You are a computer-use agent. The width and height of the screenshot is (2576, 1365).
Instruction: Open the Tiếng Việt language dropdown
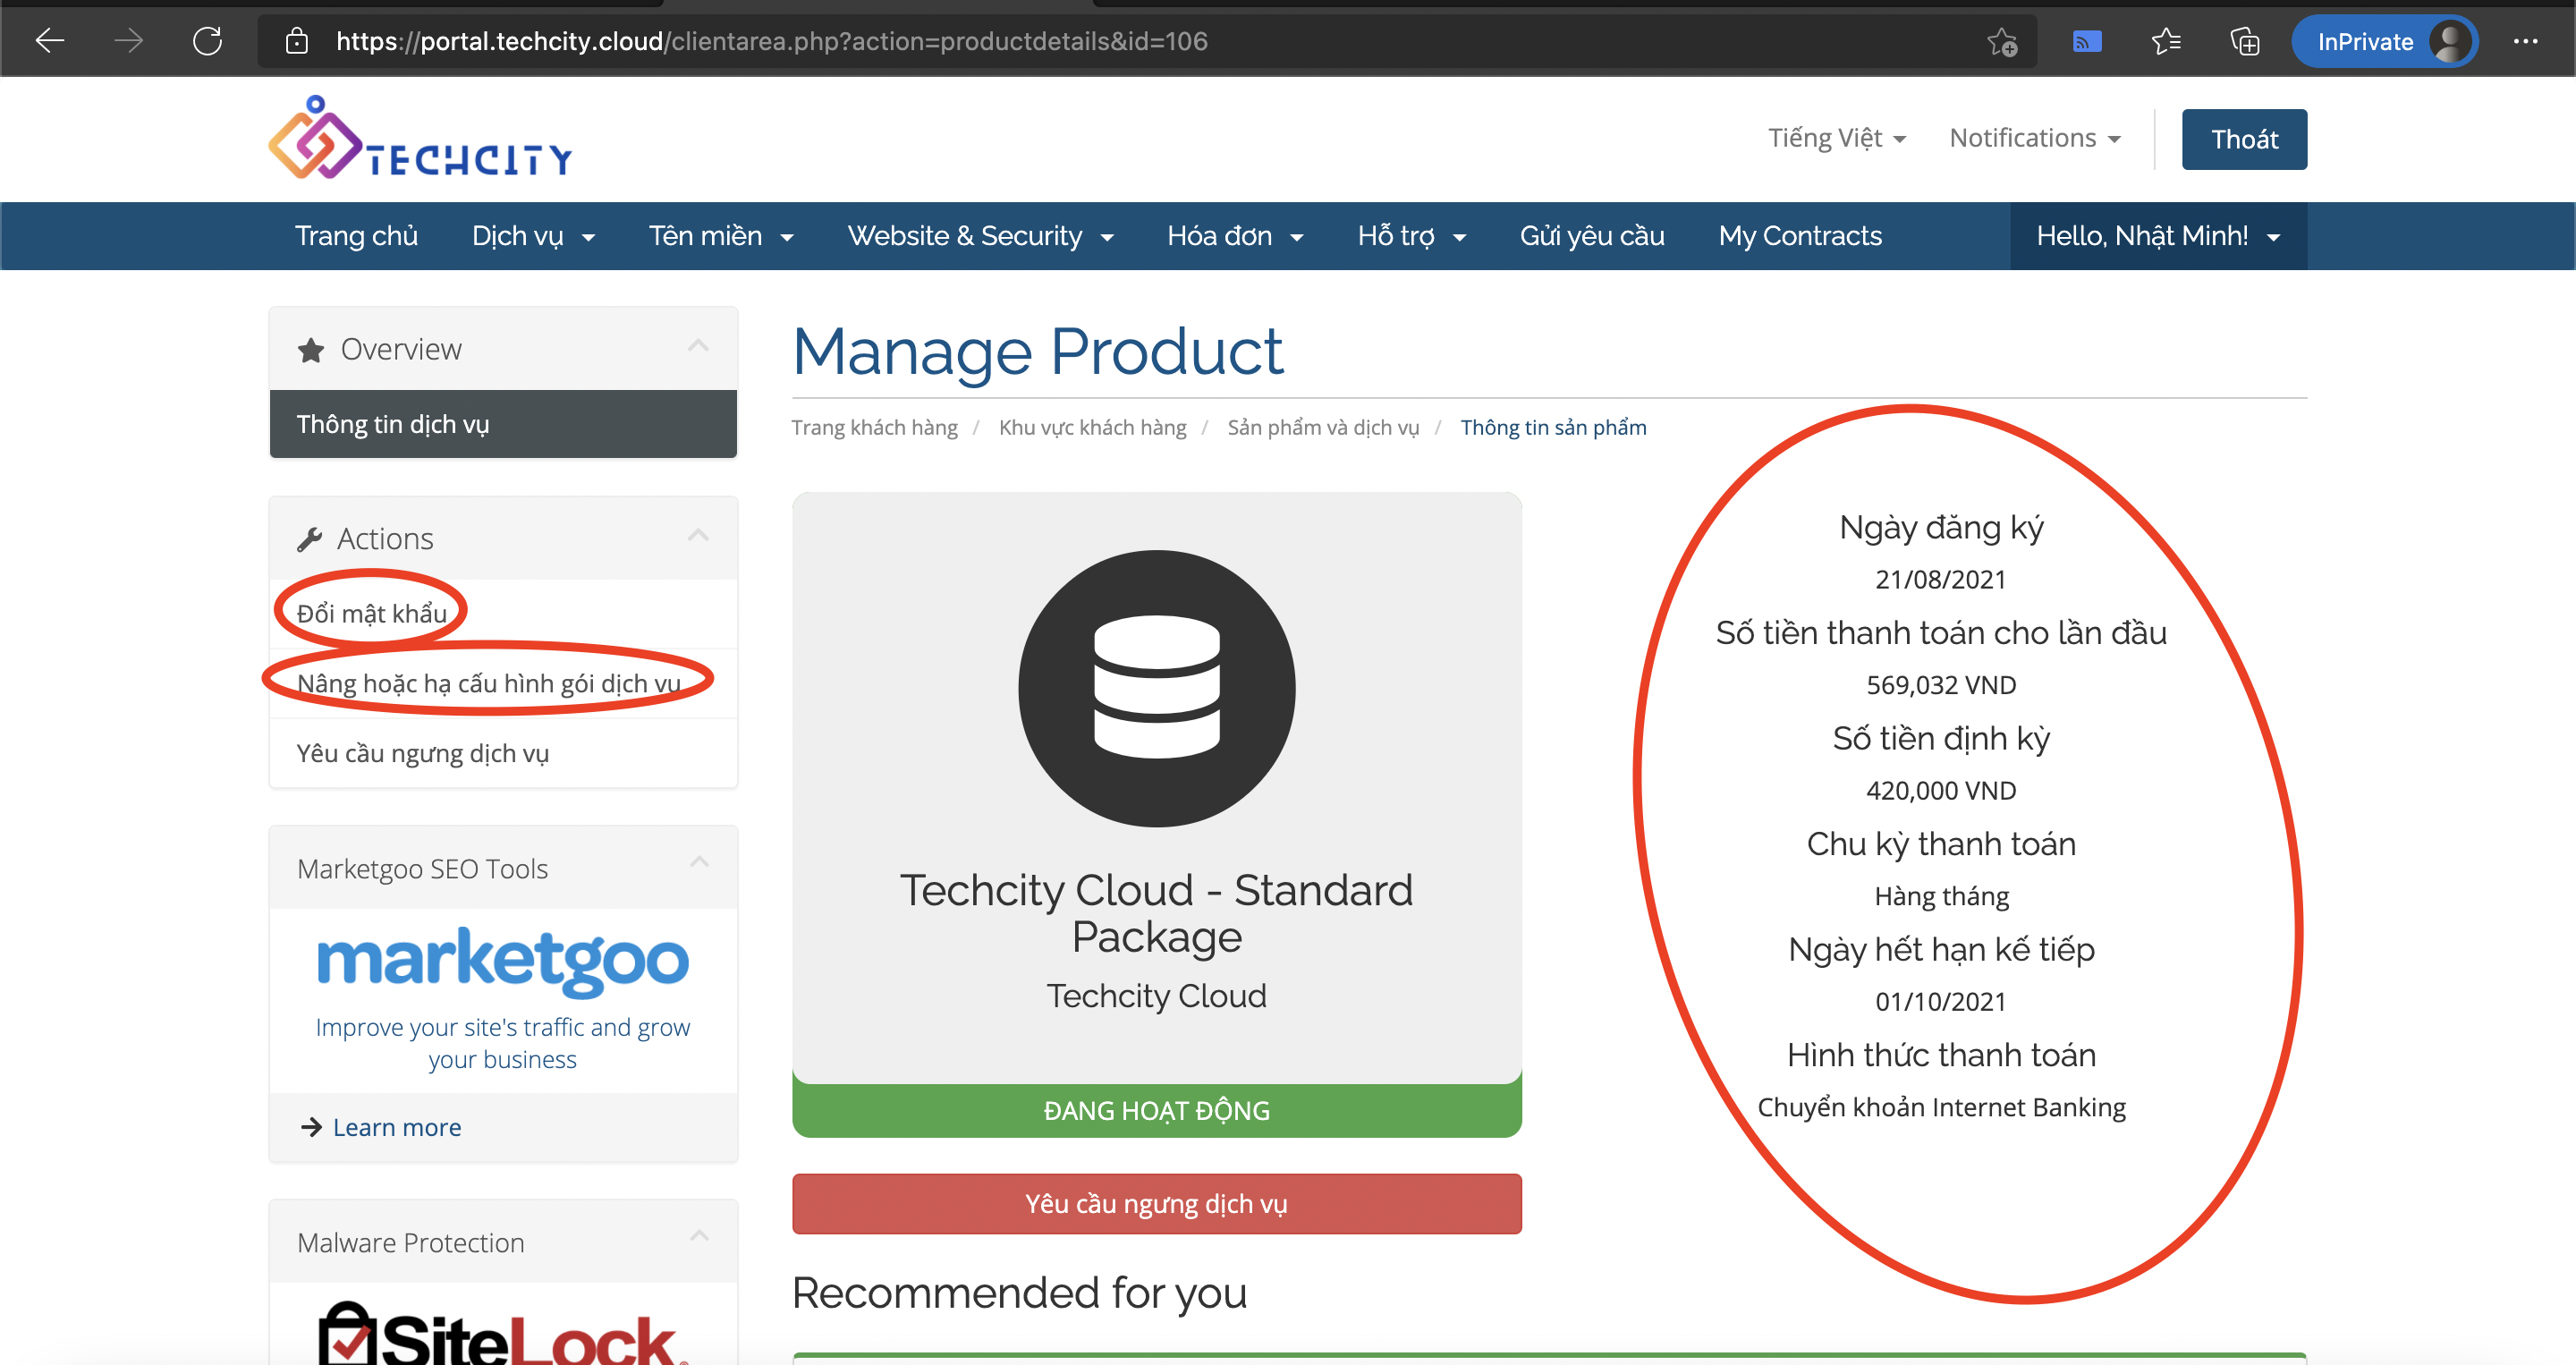click(1837, 138)
